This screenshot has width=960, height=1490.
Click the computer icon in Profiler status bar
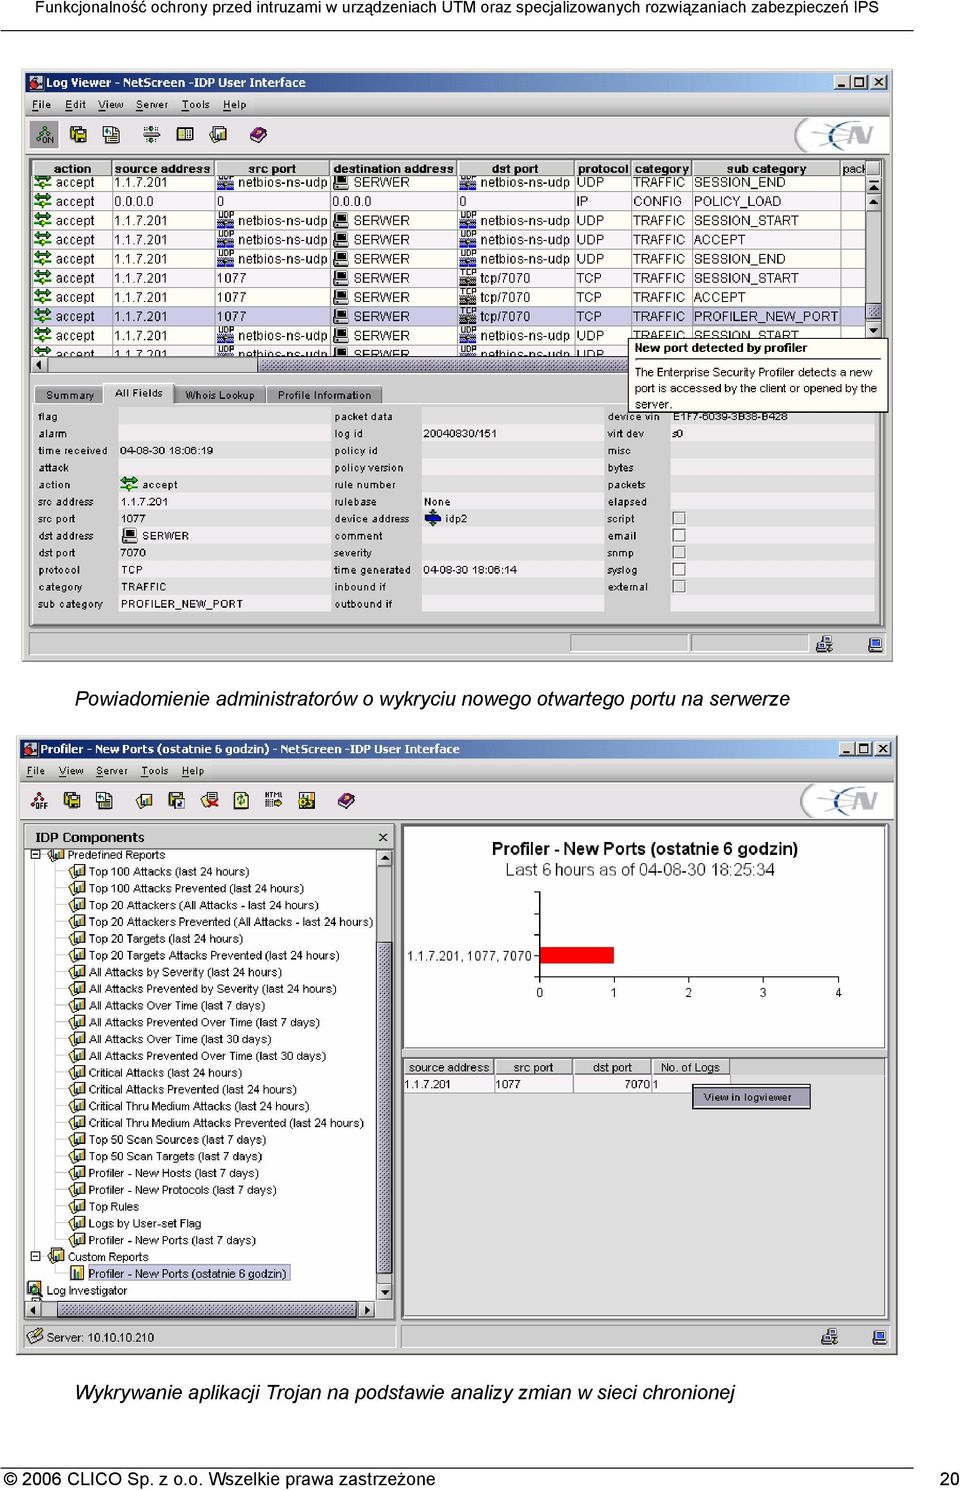[879, 1336]
